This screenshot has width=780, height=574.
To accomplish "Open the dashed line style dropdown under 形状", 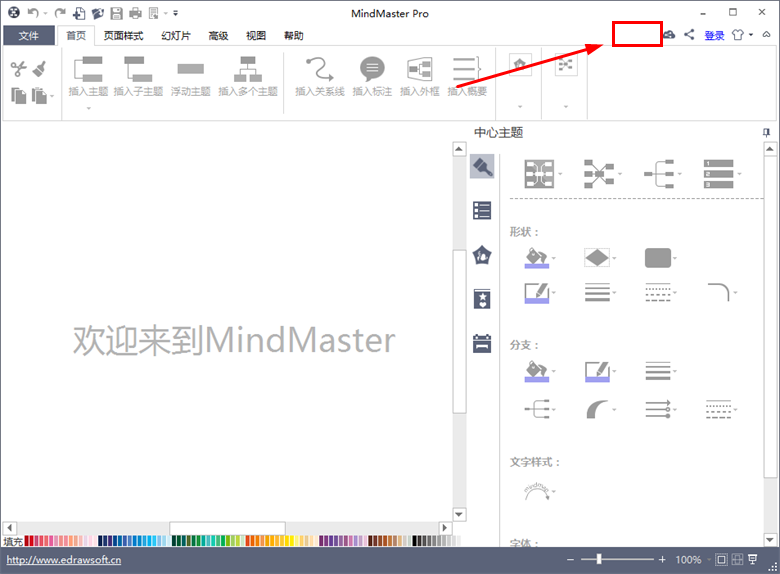I will pos(661,292).
